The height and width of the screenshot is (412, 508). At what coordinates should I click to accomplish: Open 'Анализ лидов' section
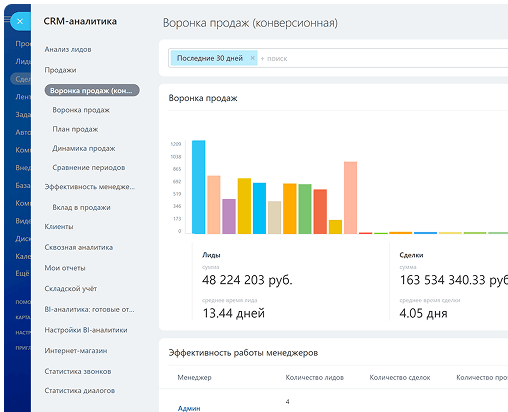point(68,49)
